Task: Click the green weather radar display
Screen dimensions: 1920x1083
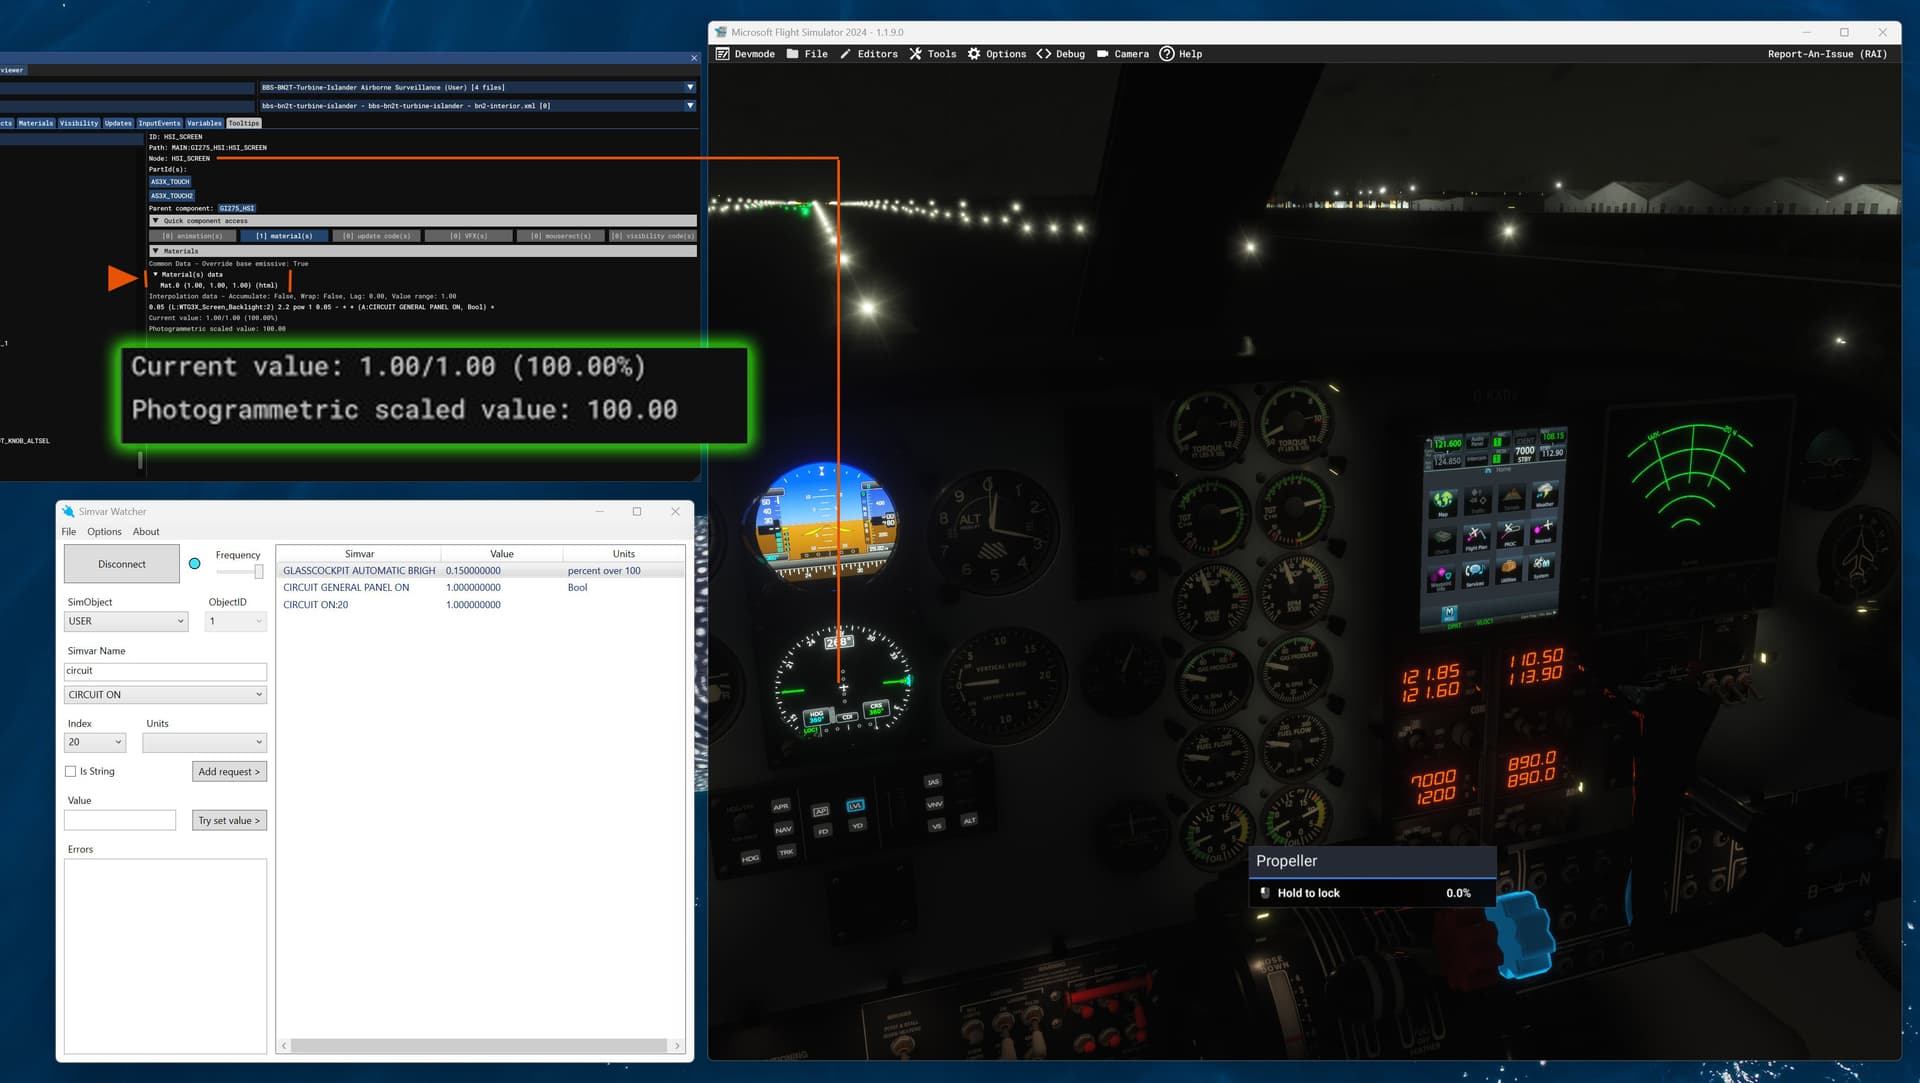Action: [x=1688, y=475]
